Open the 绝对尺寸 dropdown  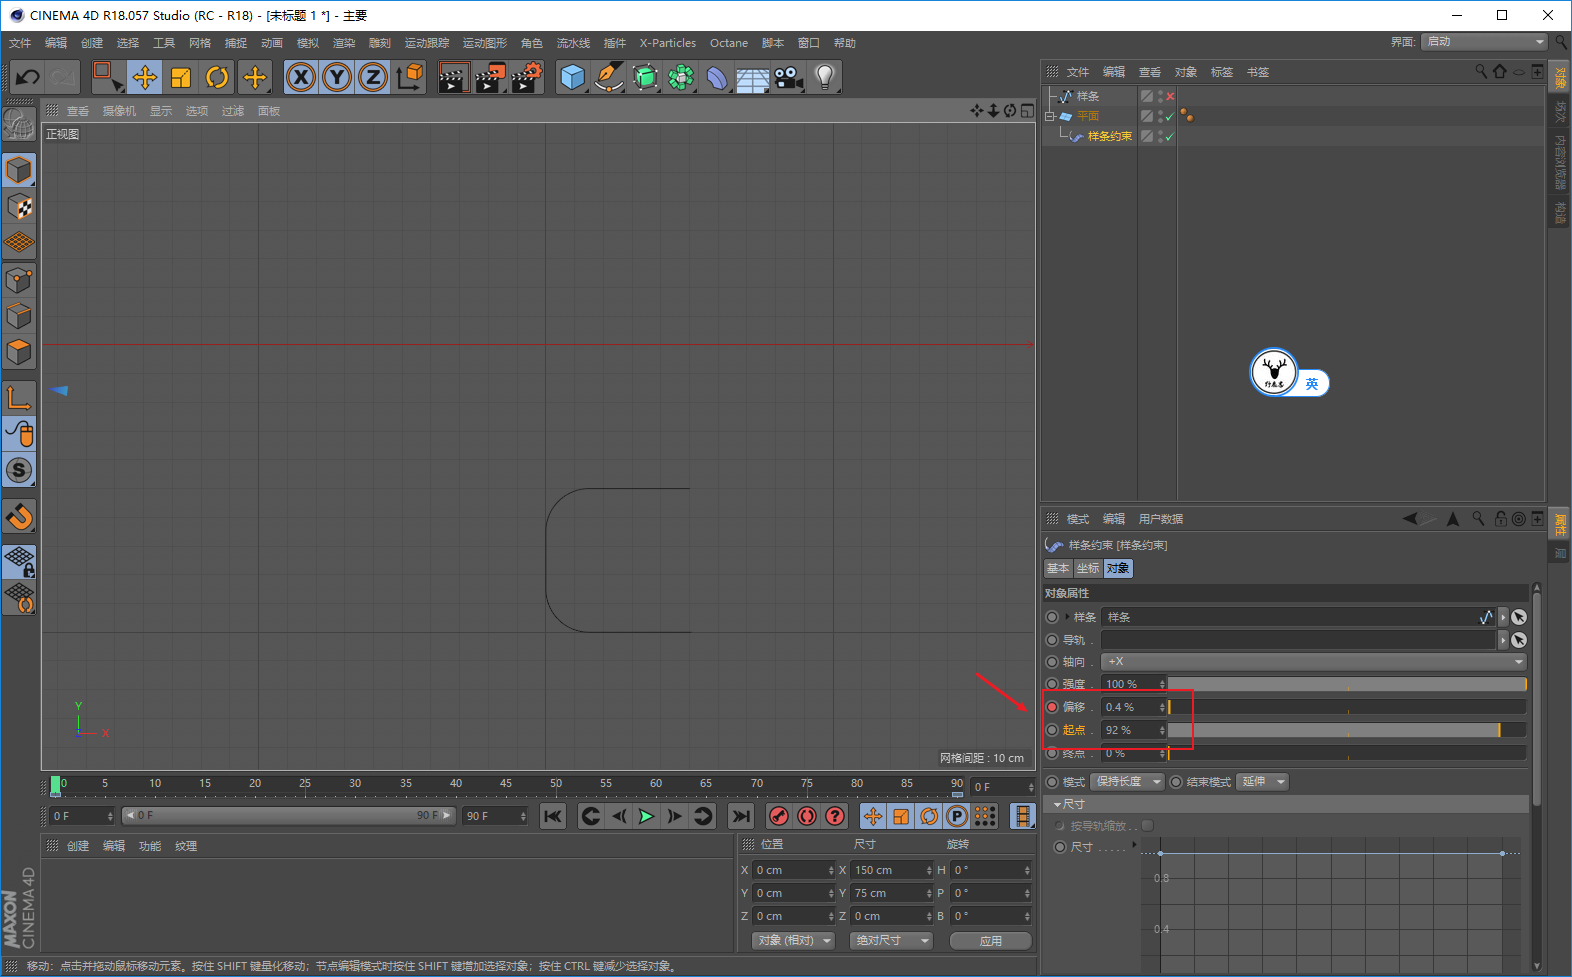coord(891,940)
